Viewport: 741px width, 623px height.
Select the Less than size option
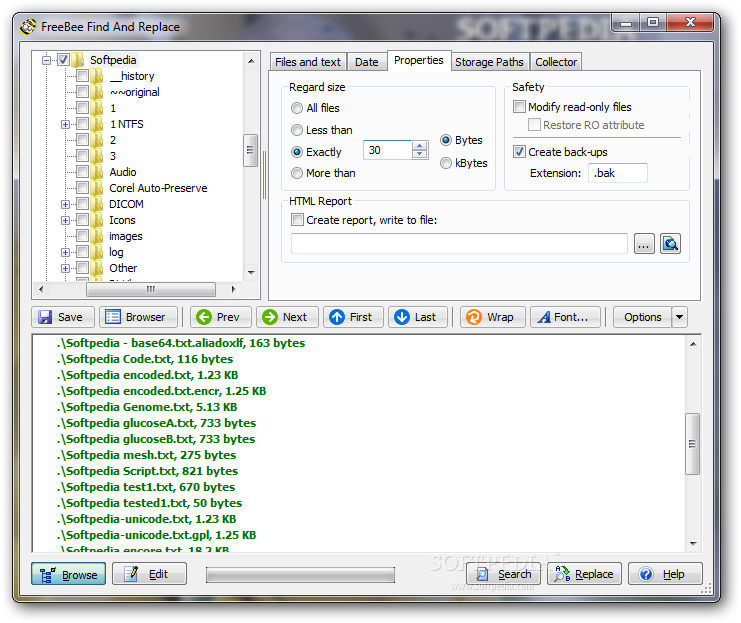click(x=297, y=130)
